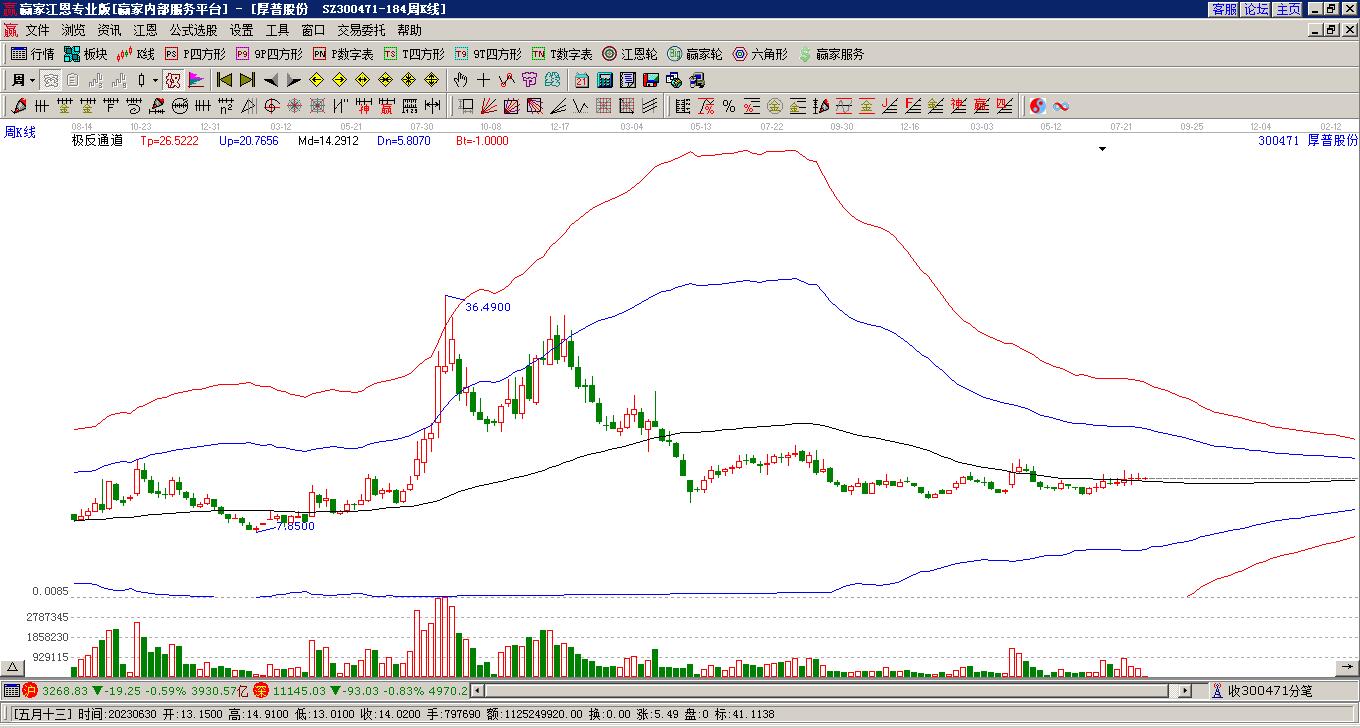Click the black down-triangle chart marker

click(x=1103, y=149)
